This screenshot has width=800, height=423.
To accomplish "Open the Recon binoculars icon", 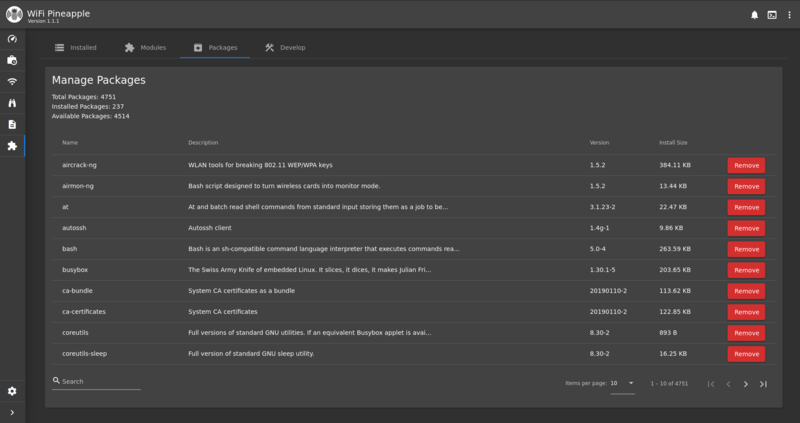I will click(x=12, y=103).
